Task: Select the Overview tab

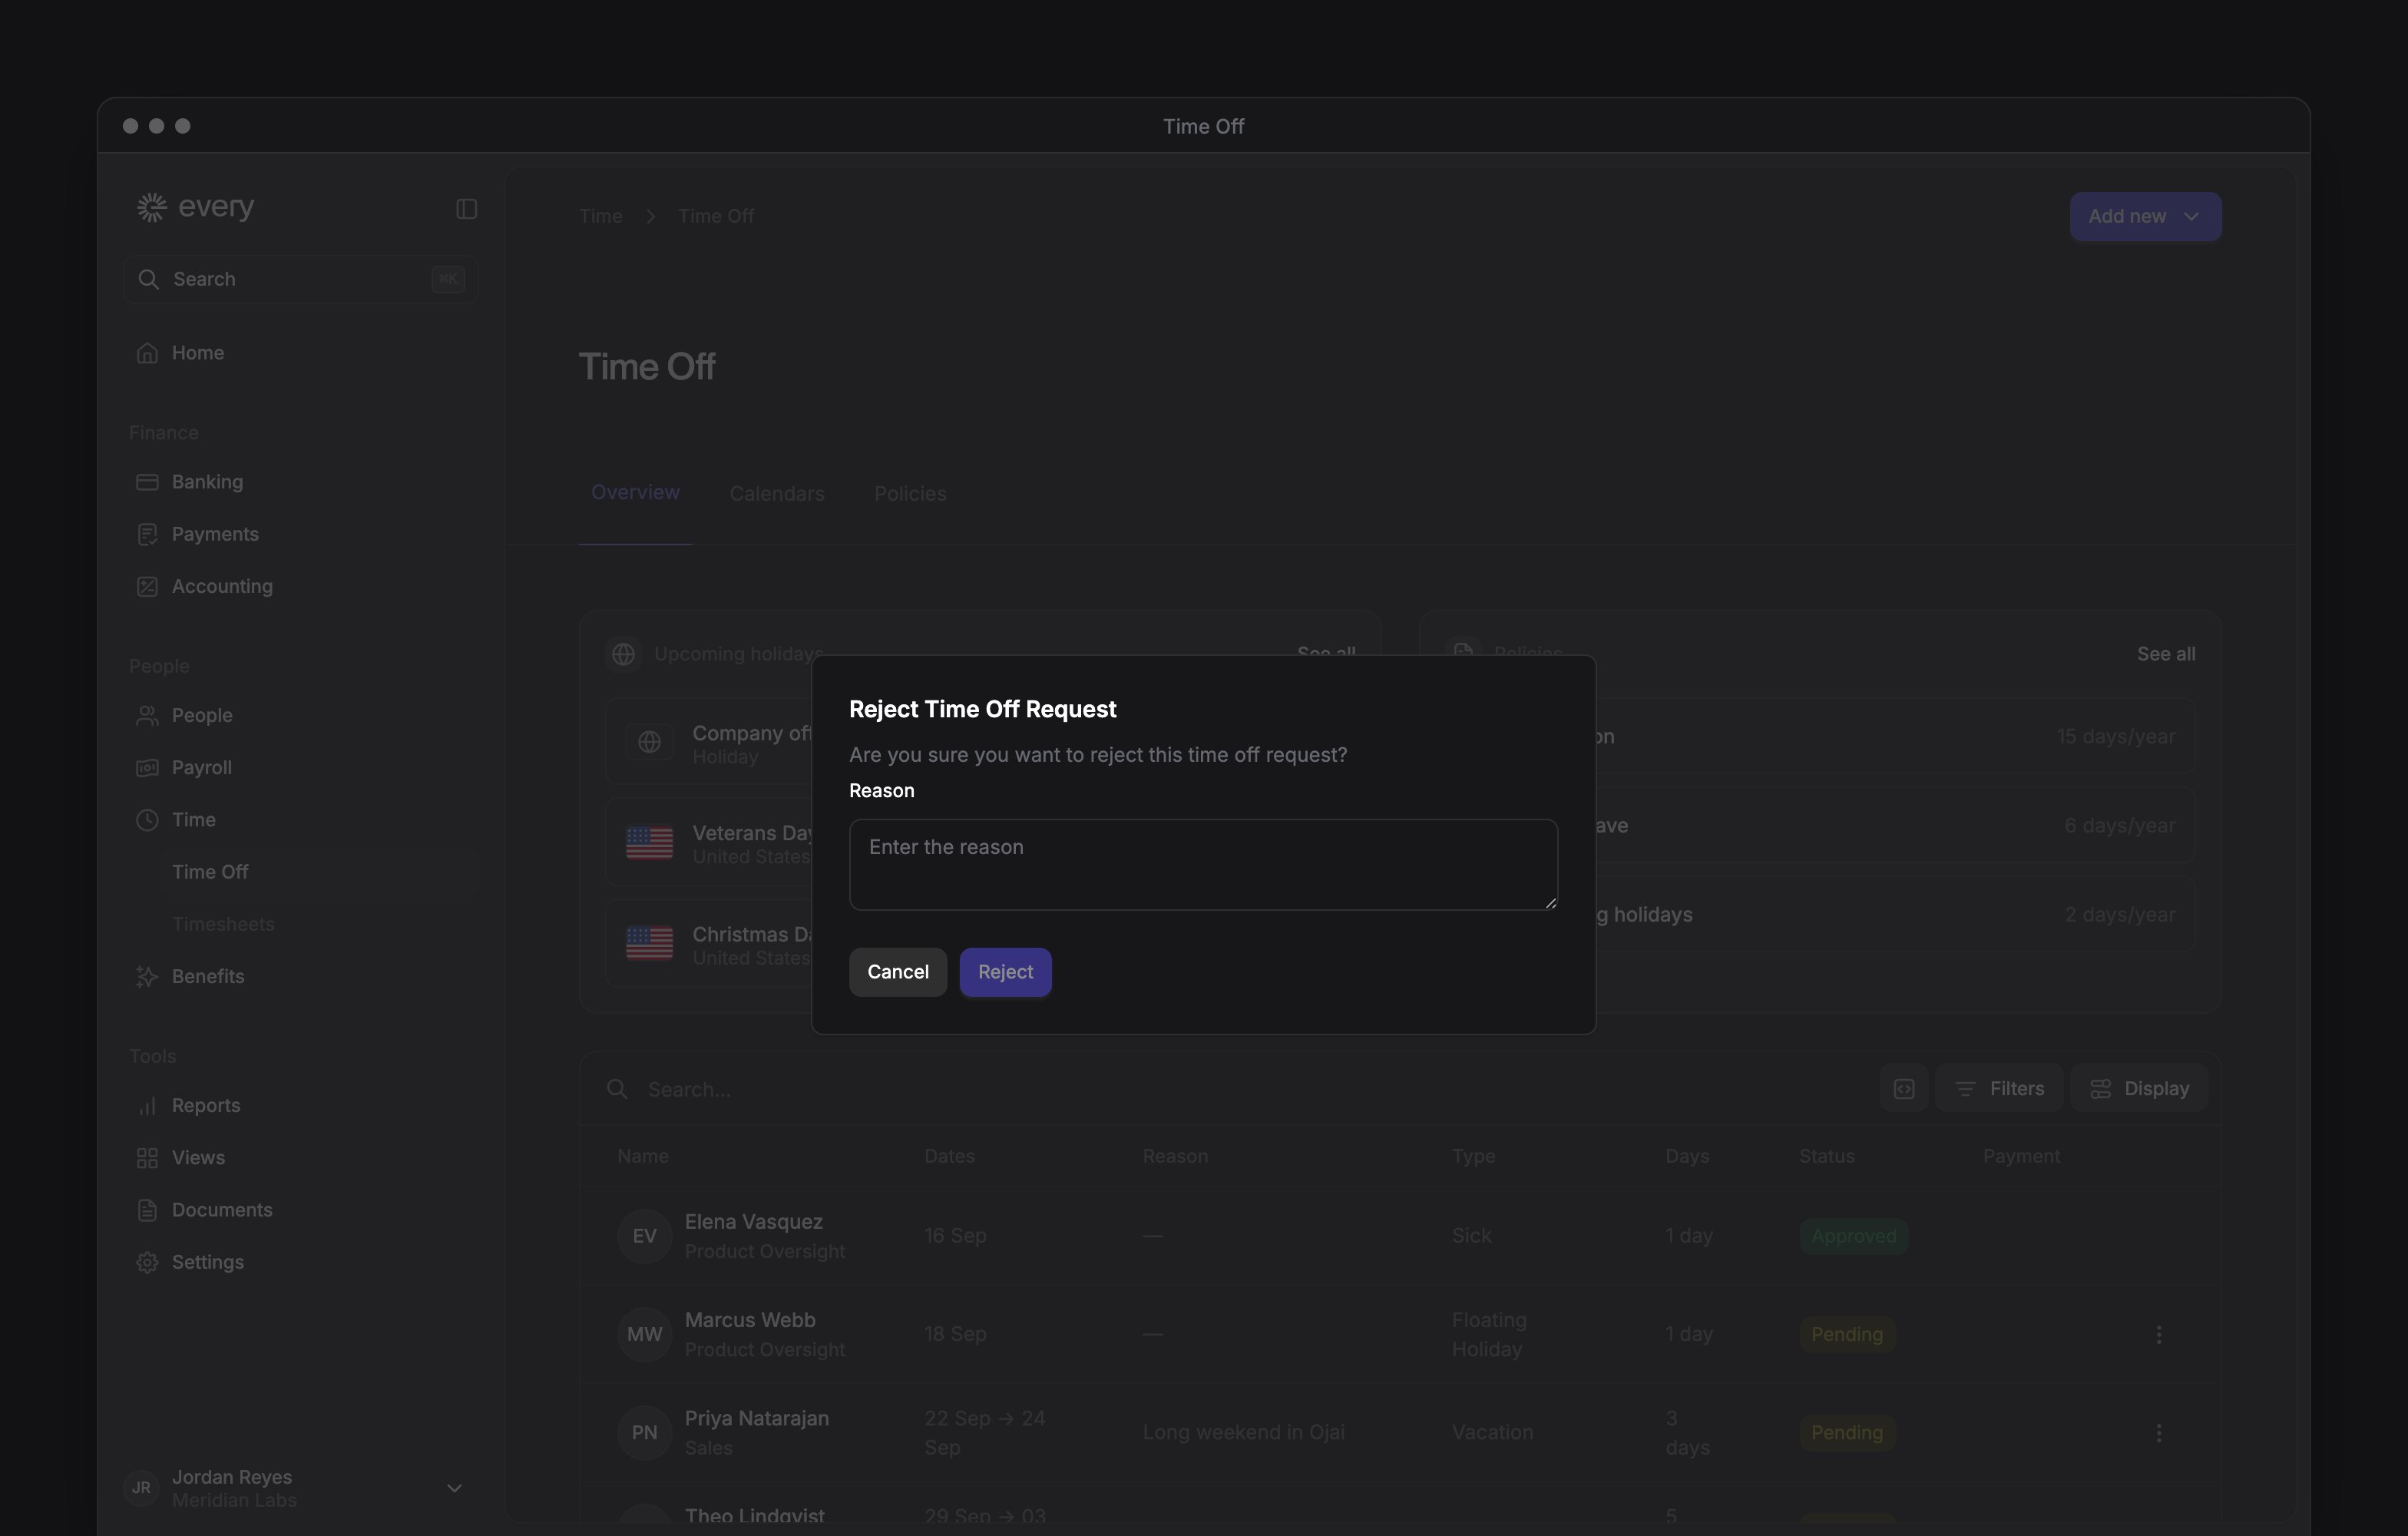Action: coord(635,493)
